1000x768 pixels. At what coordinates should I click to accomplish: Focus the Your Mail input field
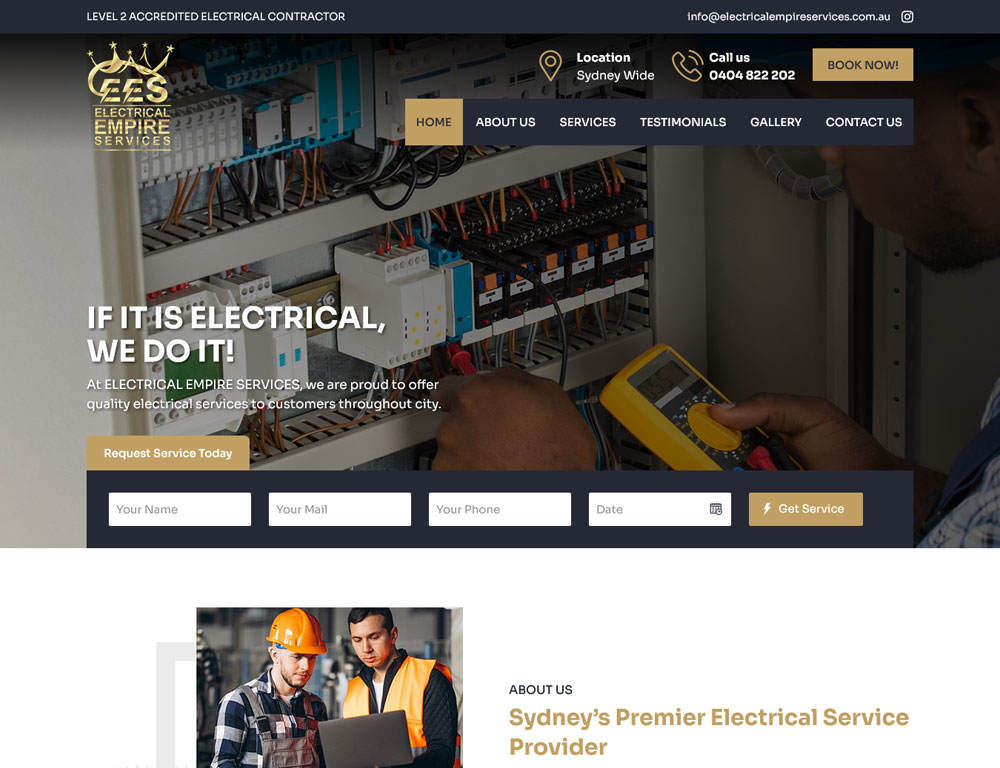pyautogui.click(x=340, y=509)
